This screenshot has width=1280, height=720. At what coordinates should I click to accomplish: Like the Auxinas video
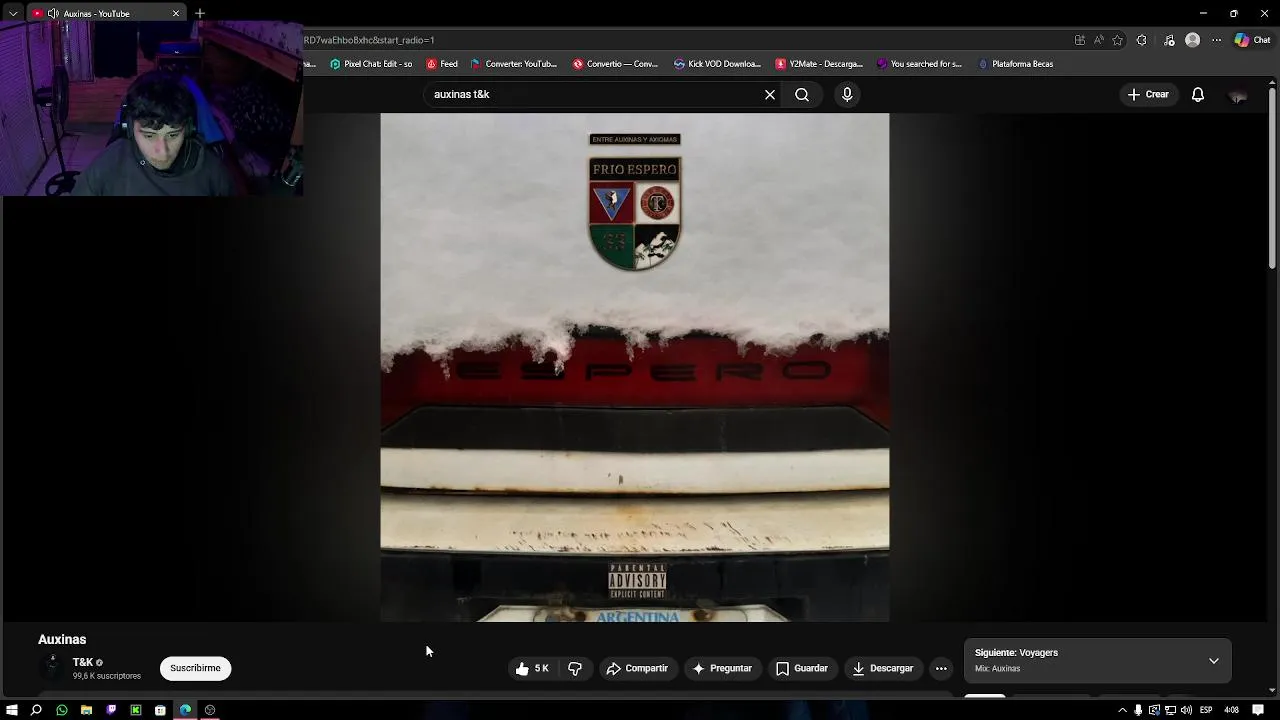pos(532,668)
